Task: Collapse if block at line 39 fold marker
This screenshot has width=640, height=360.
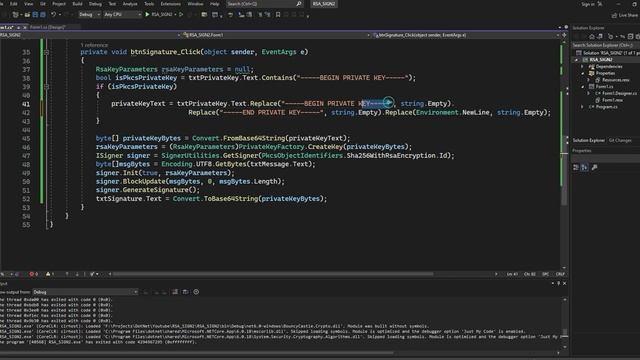Action: click(x=47, y=87)
